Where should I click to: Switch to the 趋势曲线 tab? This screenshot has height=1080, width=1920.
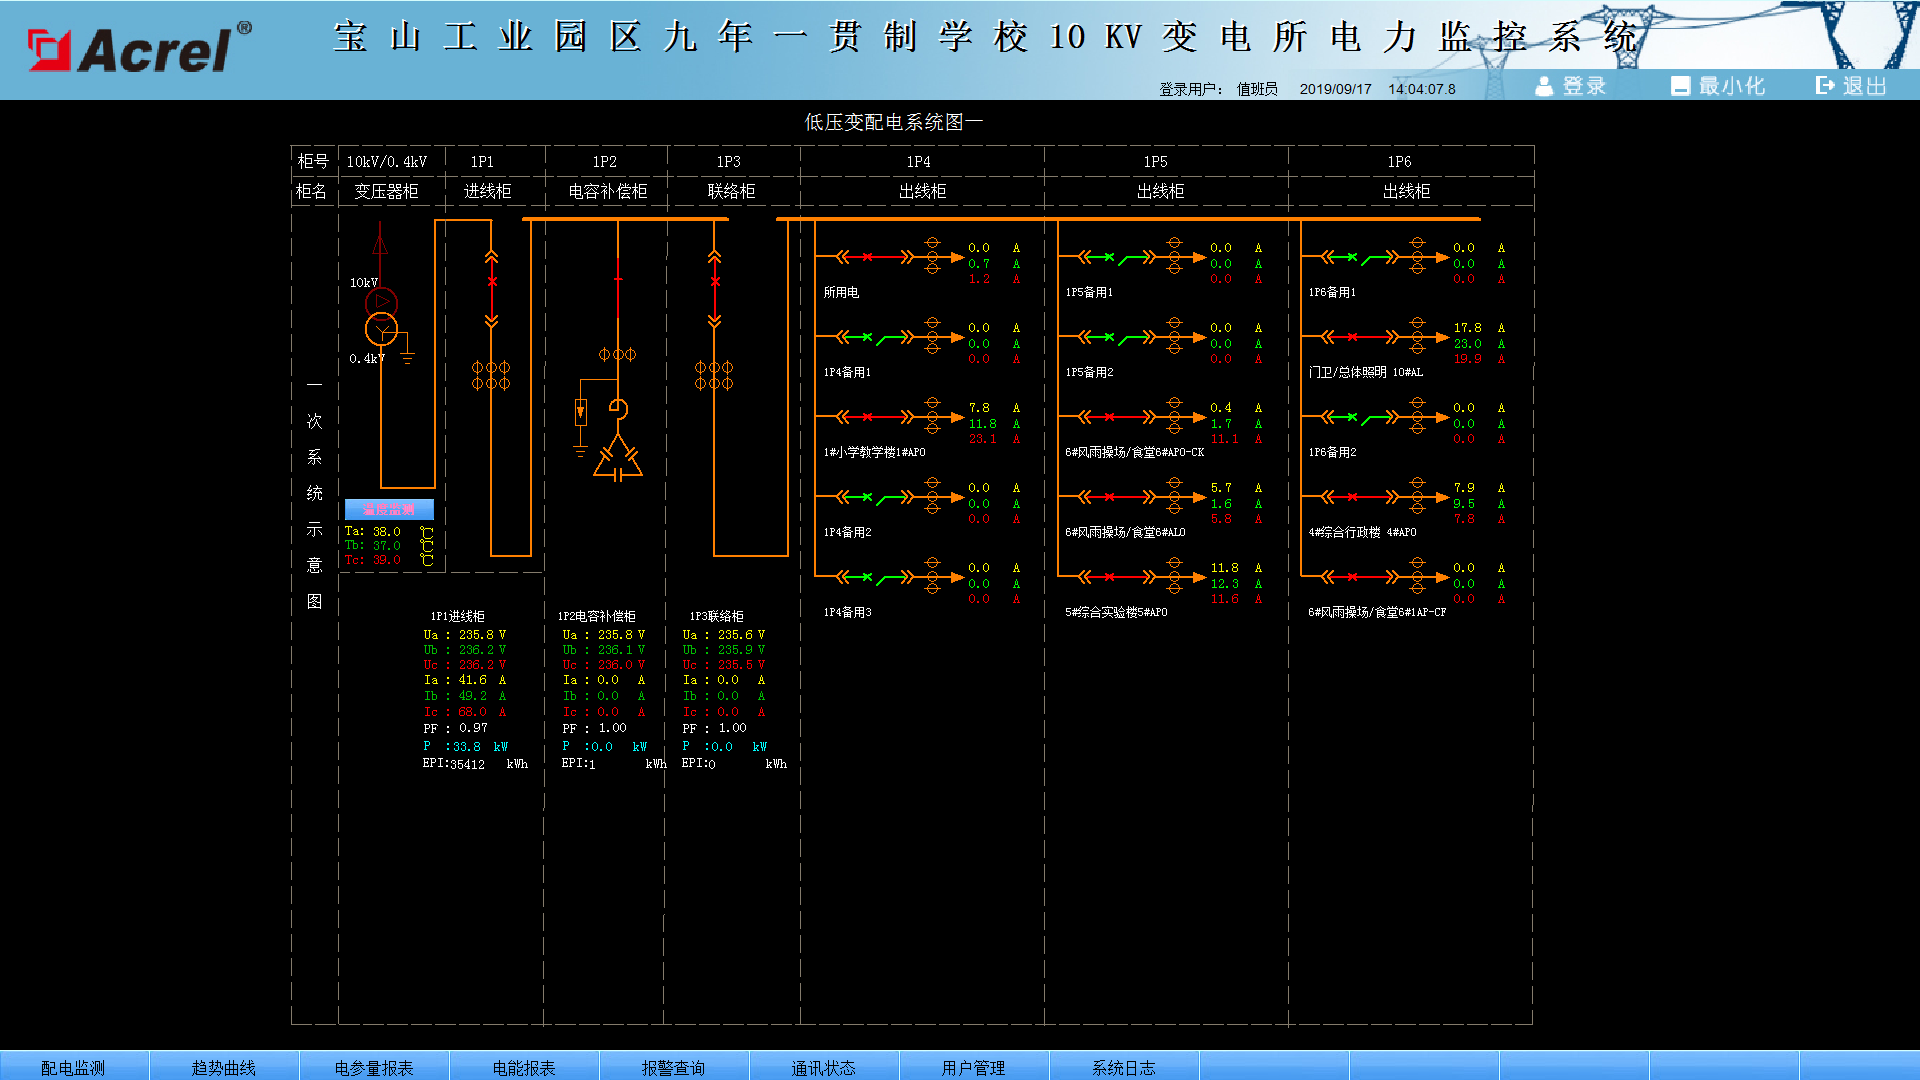[x=223, y=1067]
